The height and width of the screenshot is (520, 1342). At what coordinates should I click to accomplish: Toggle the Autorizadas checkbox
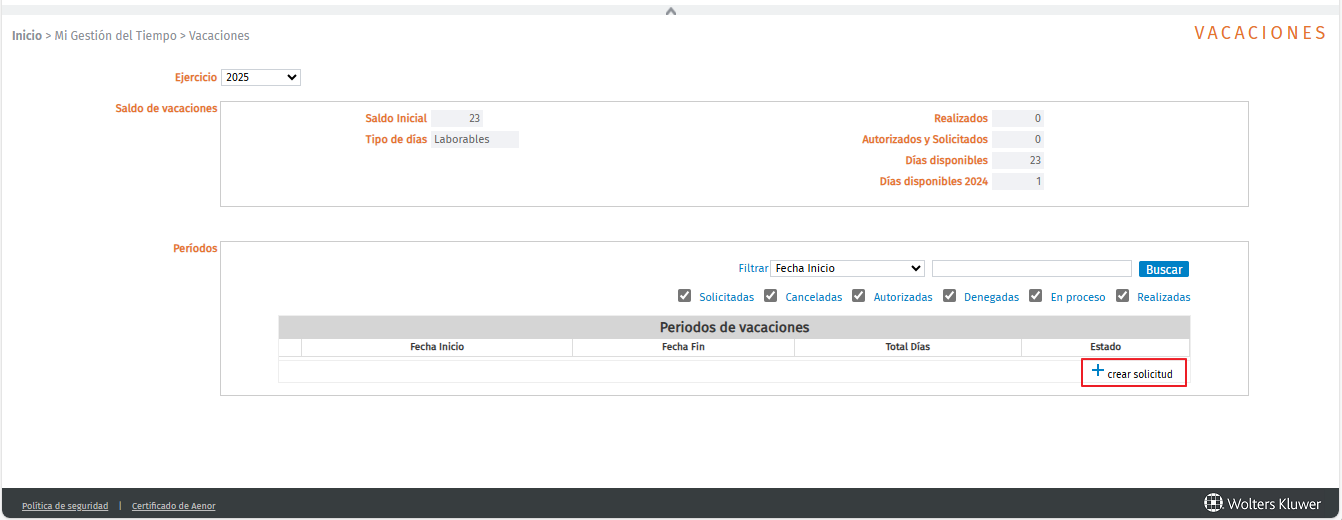(860, 296)
